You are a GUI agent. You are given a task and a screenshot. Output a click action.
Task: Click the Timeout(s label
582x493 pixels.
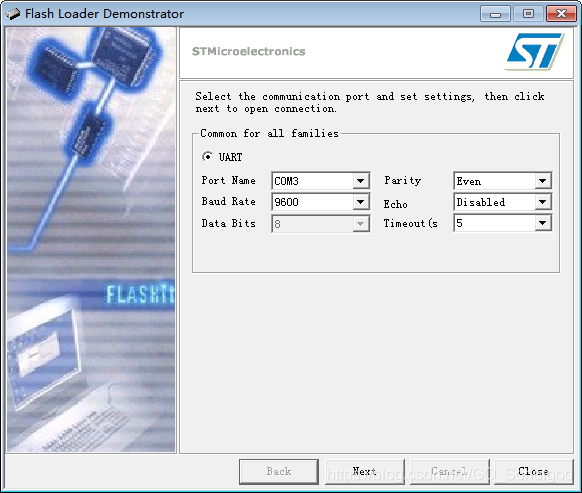point(411,223)
